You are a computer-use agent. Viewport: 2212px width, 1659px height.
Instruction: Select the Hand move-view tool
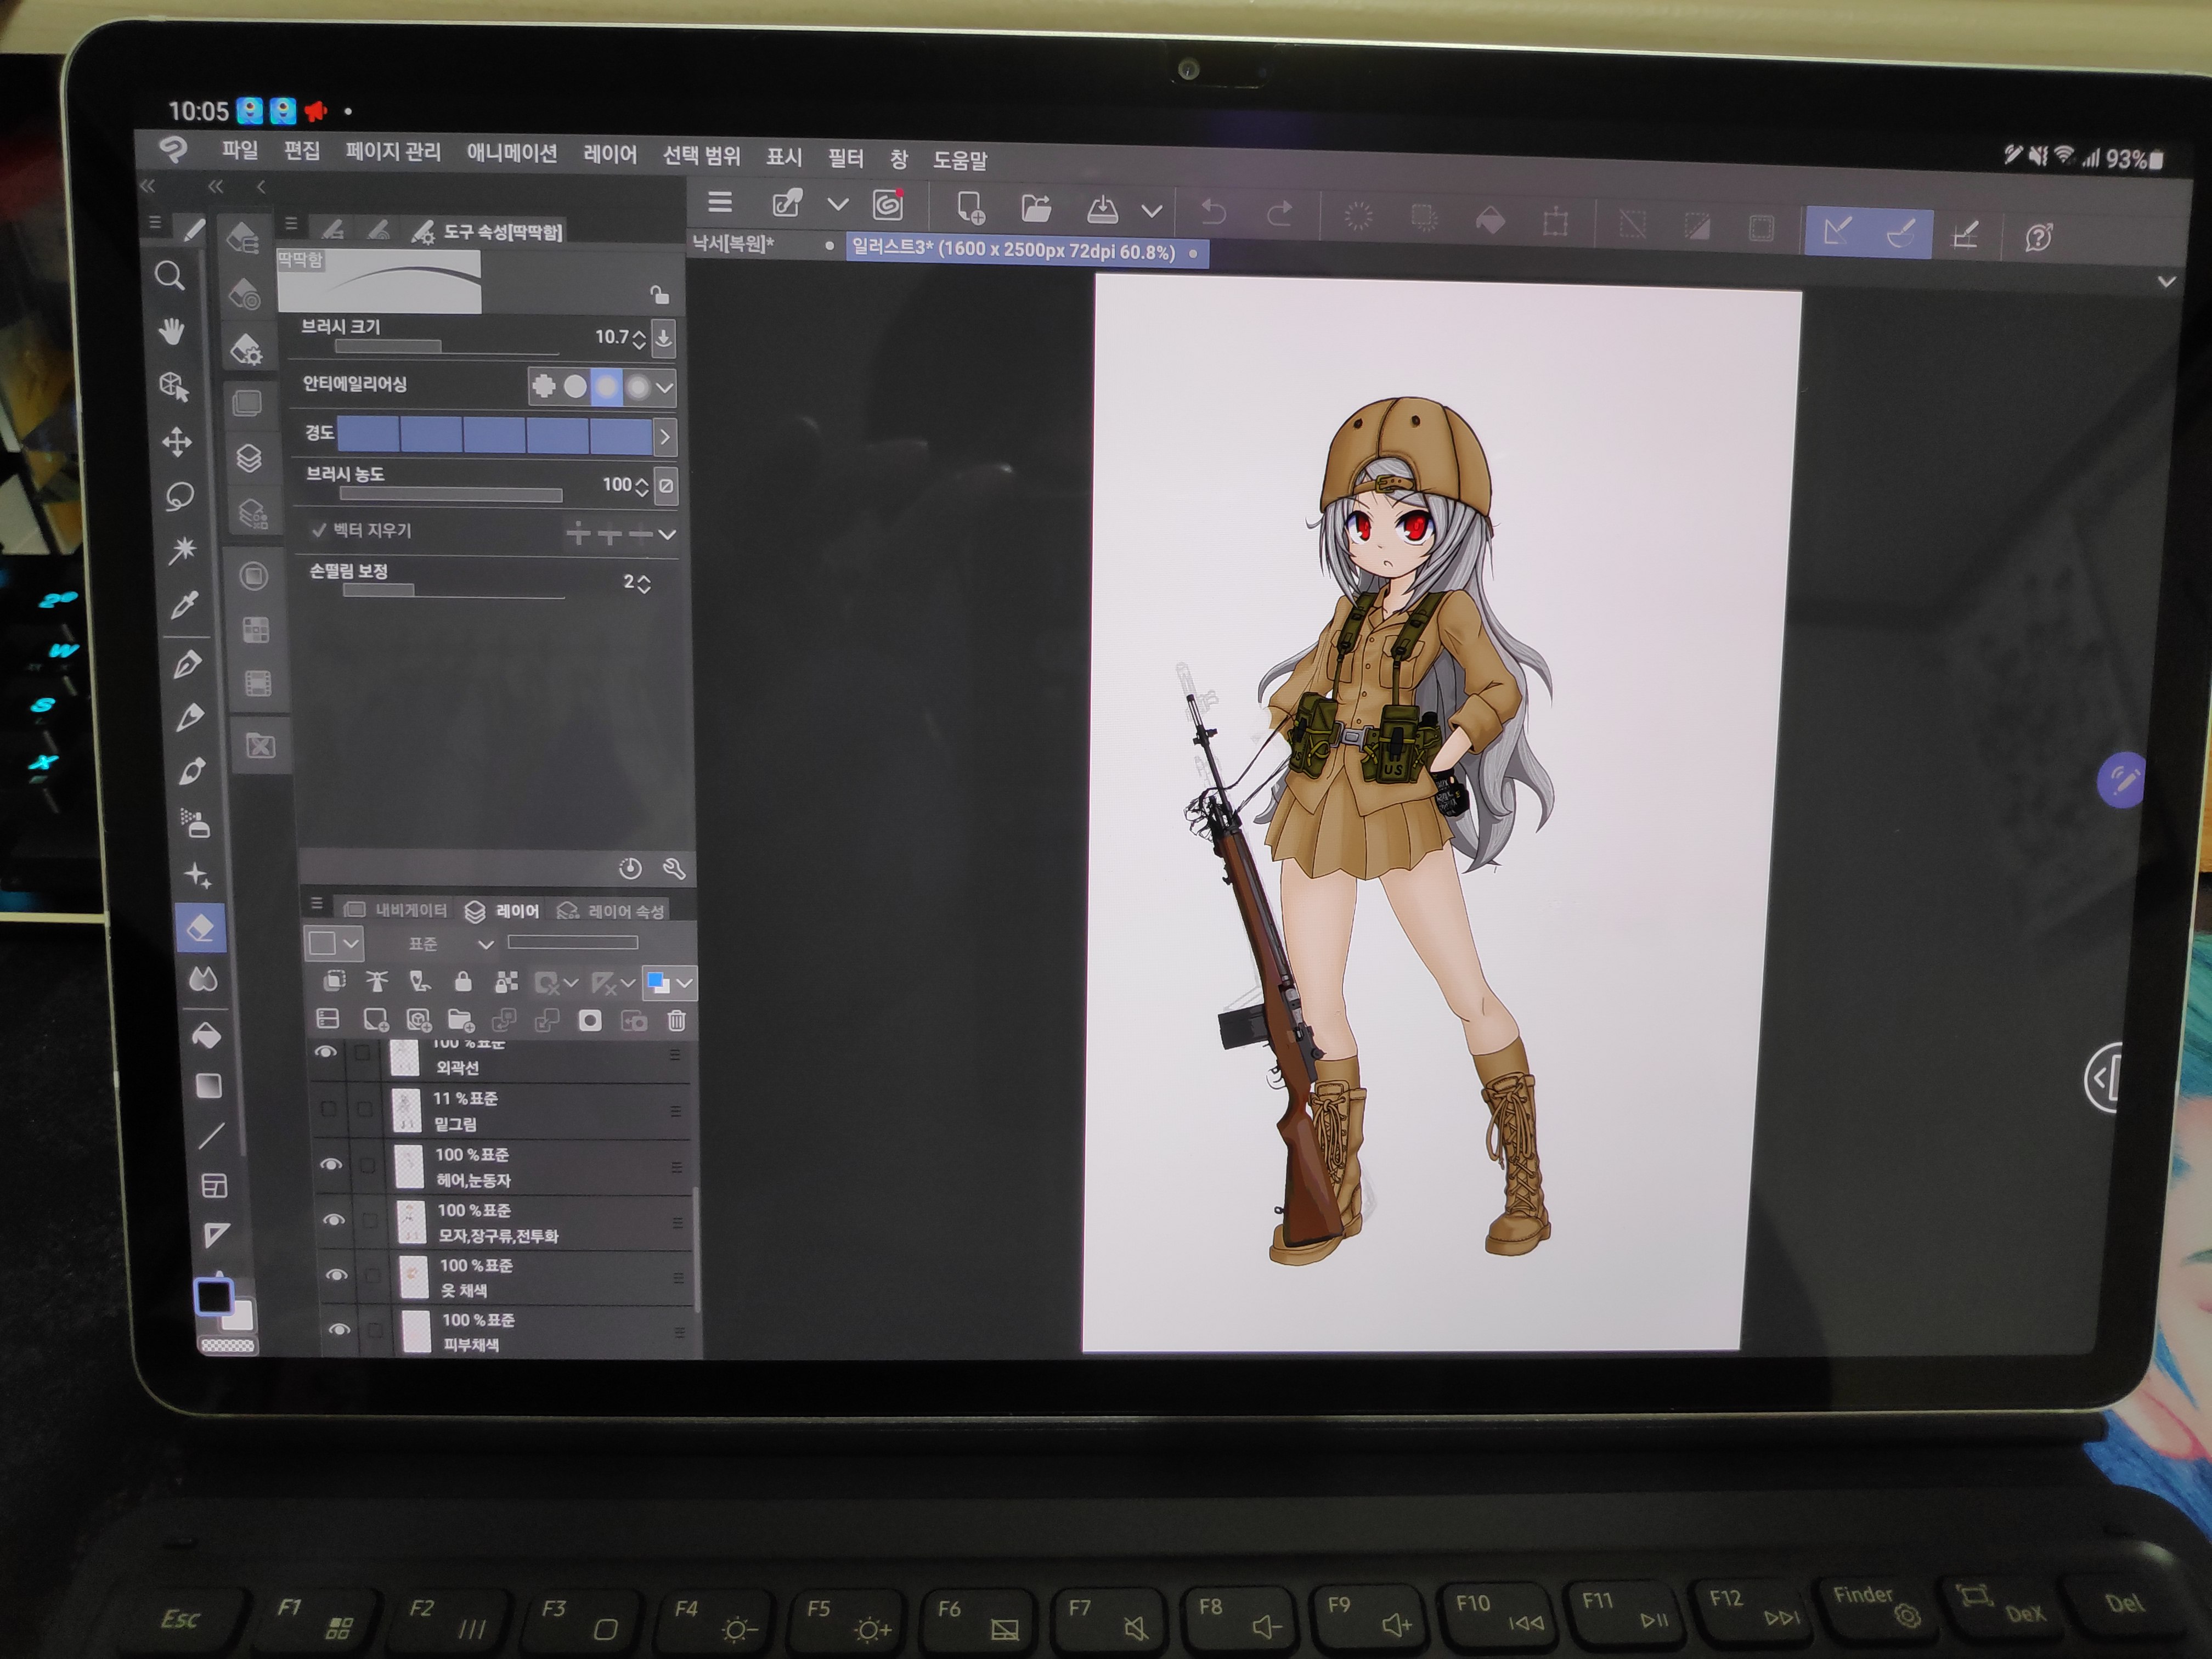pyautogui.click(x=172, y=331)
